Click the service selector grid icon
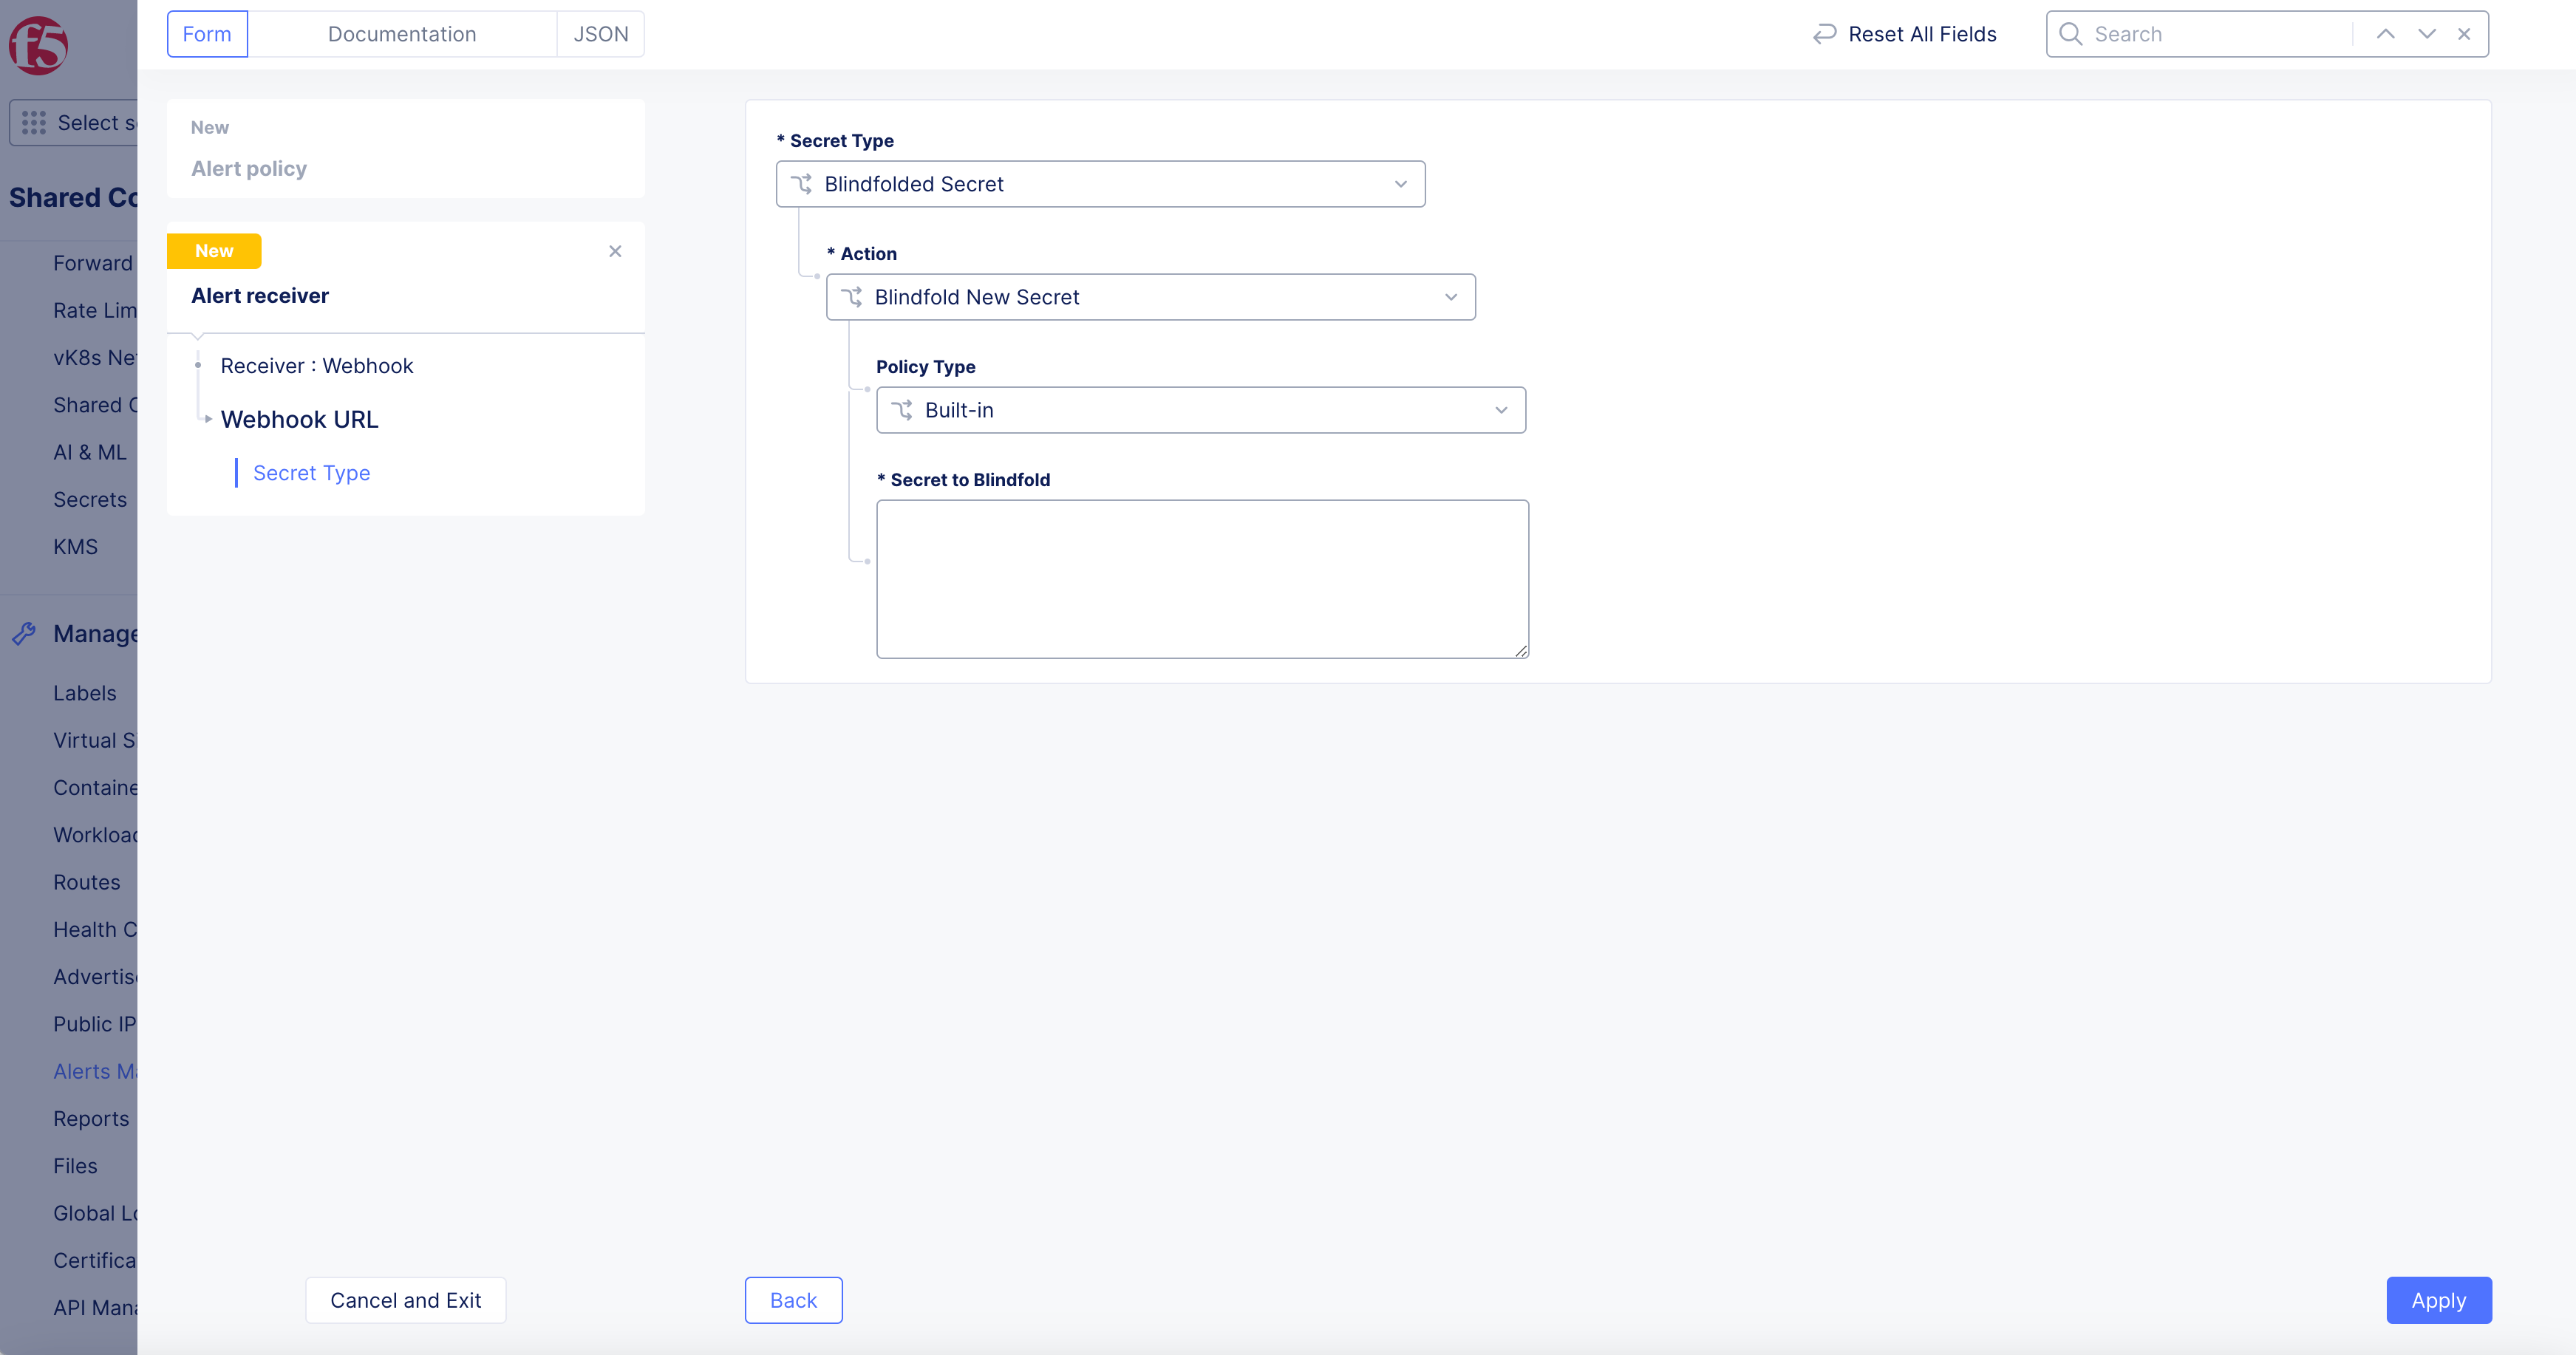This screenshot has height=1355, width=2576. tap(34, 122)
